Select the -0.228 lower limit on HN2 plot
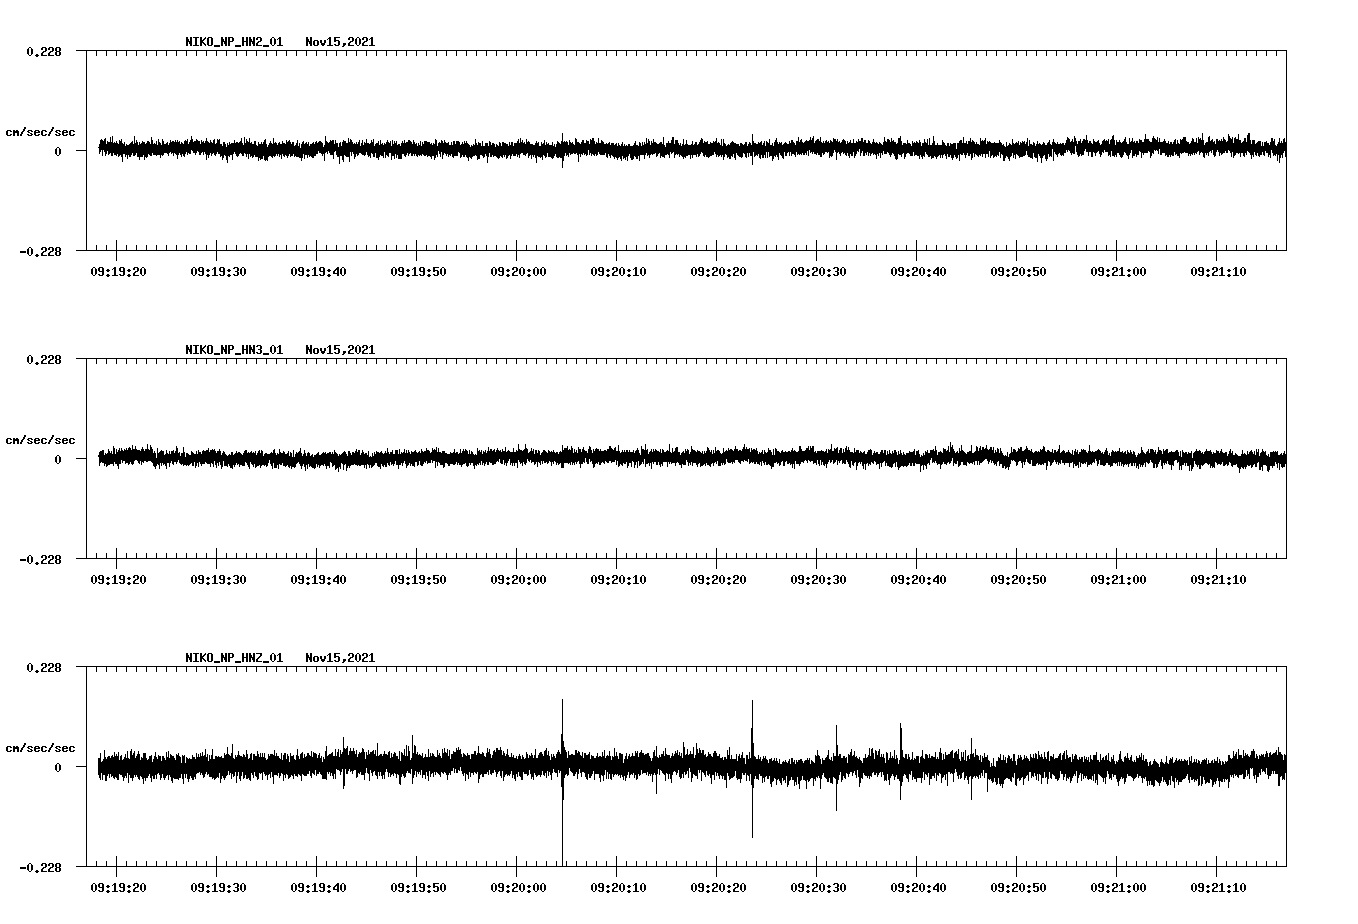The height and width of the screenshot is (924, 1358). (40, 252)
